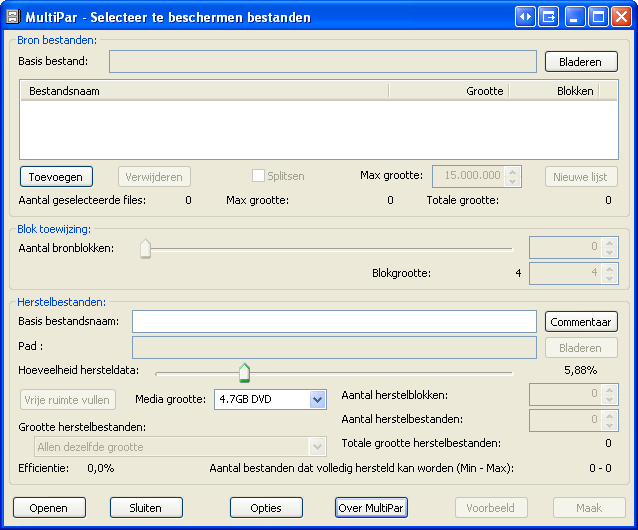Click the 5,88% hersteldata percentage value

tap(581, 370)
